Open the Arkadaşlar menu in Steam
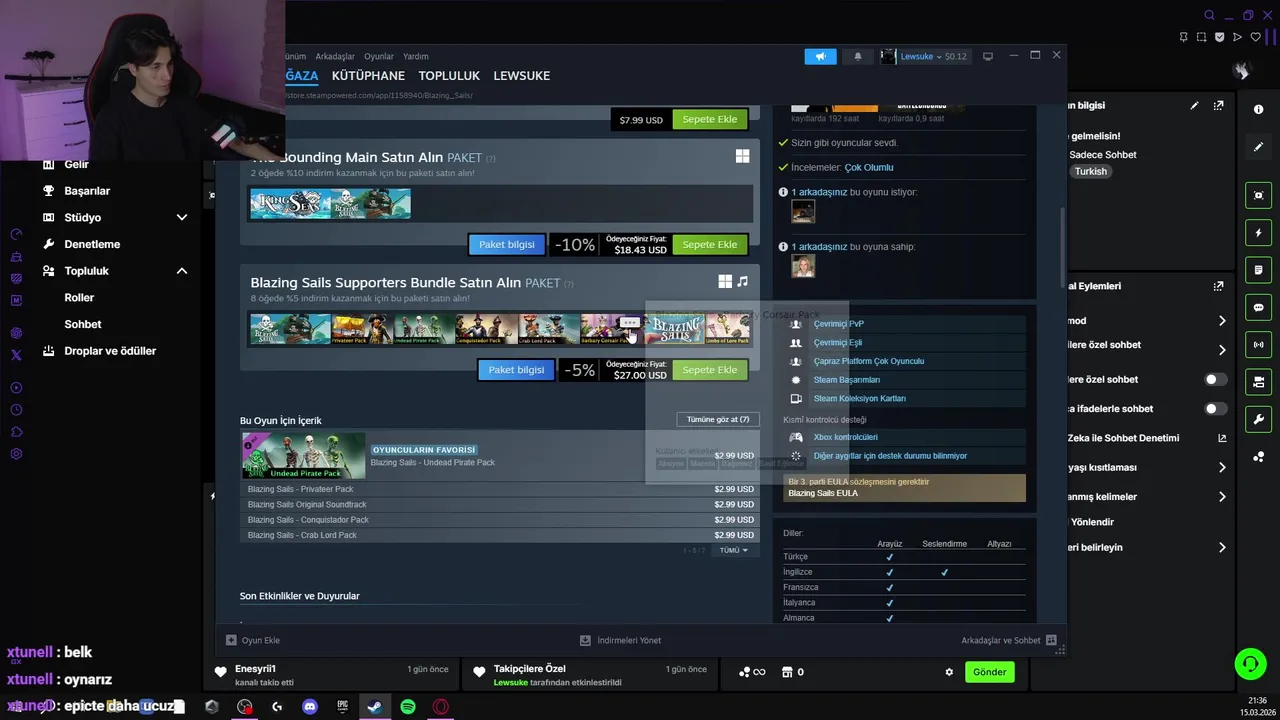 [x=335, y=57]
